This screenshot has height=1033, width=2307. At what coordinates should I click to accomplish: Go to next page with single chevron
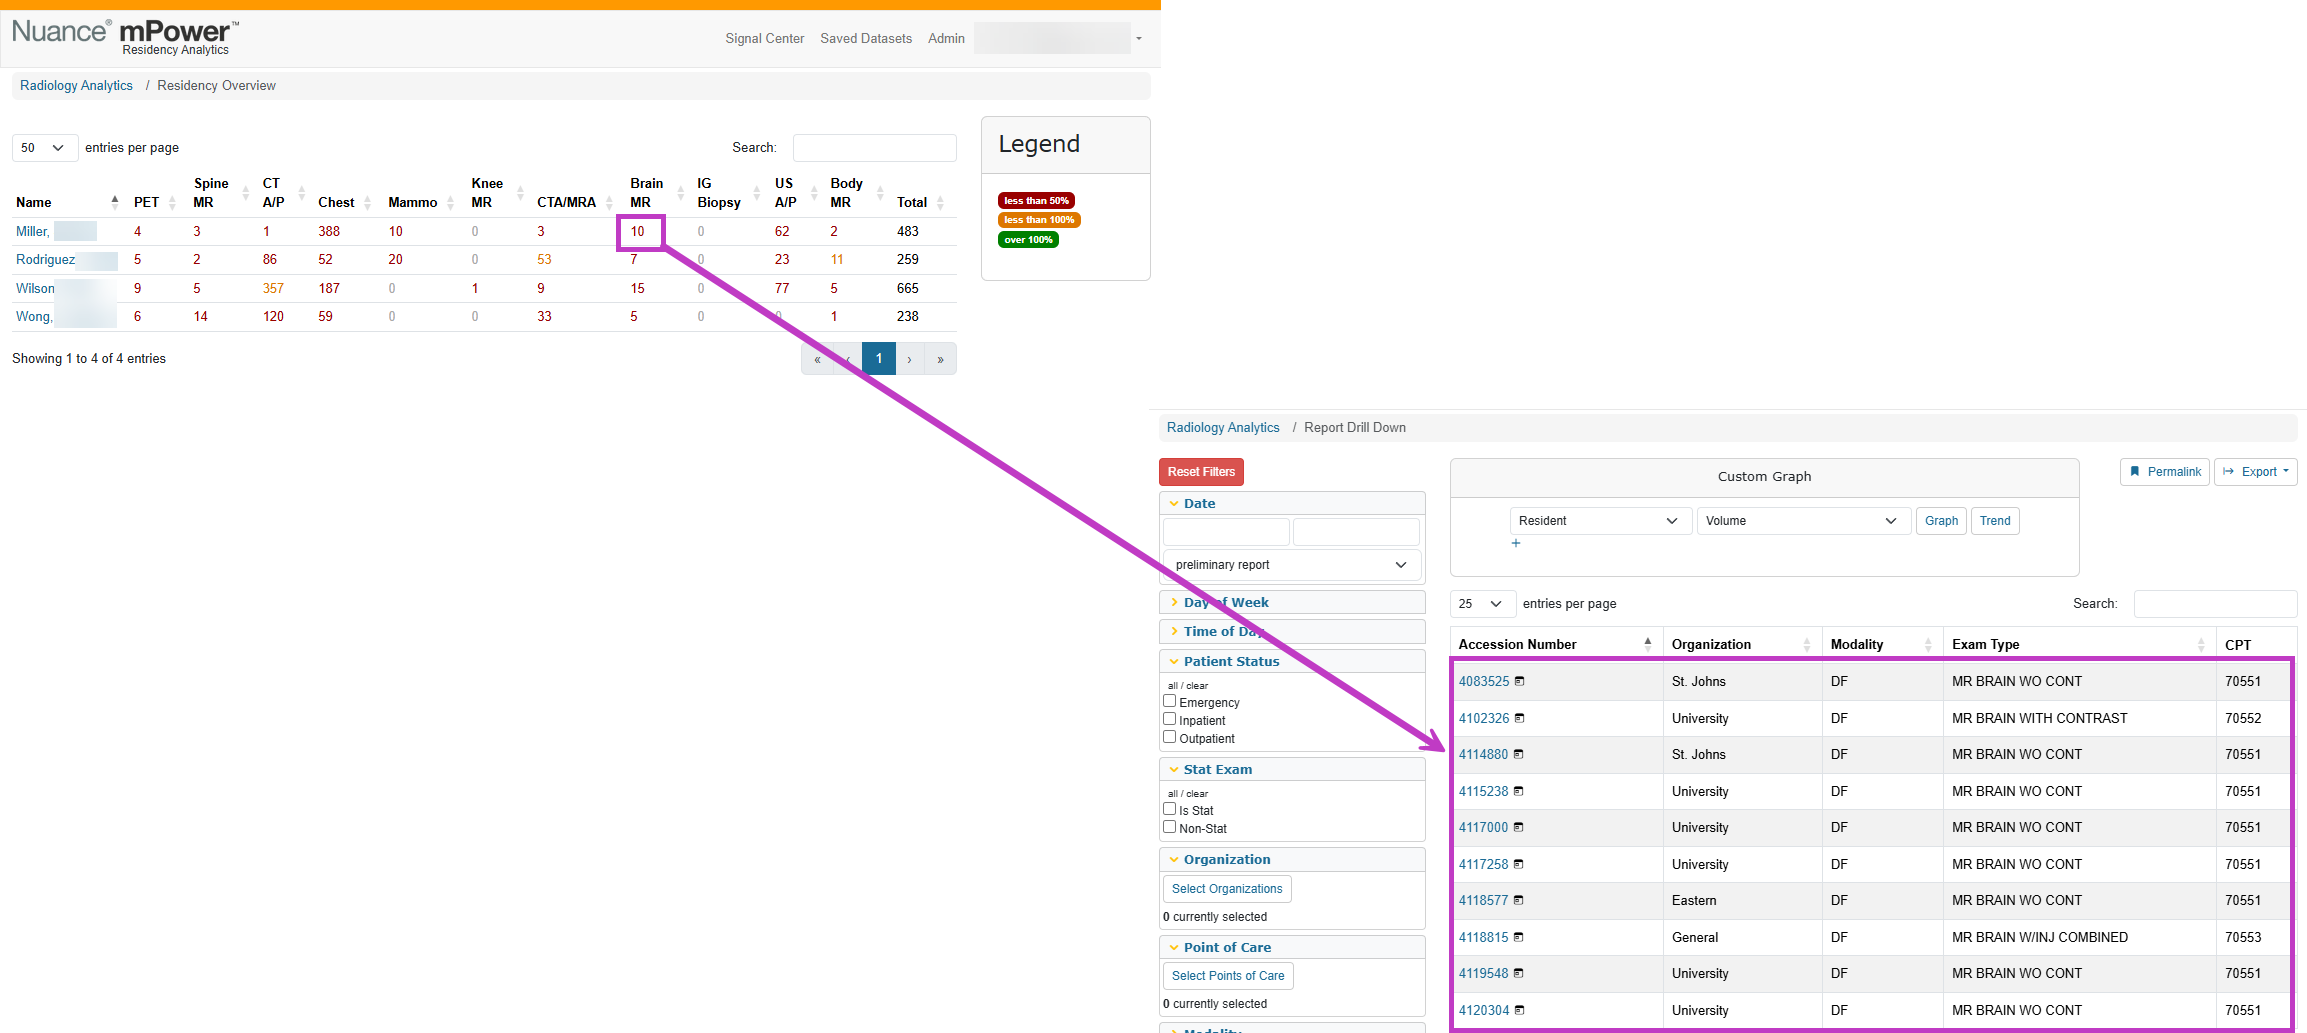(x=909, y=359)
